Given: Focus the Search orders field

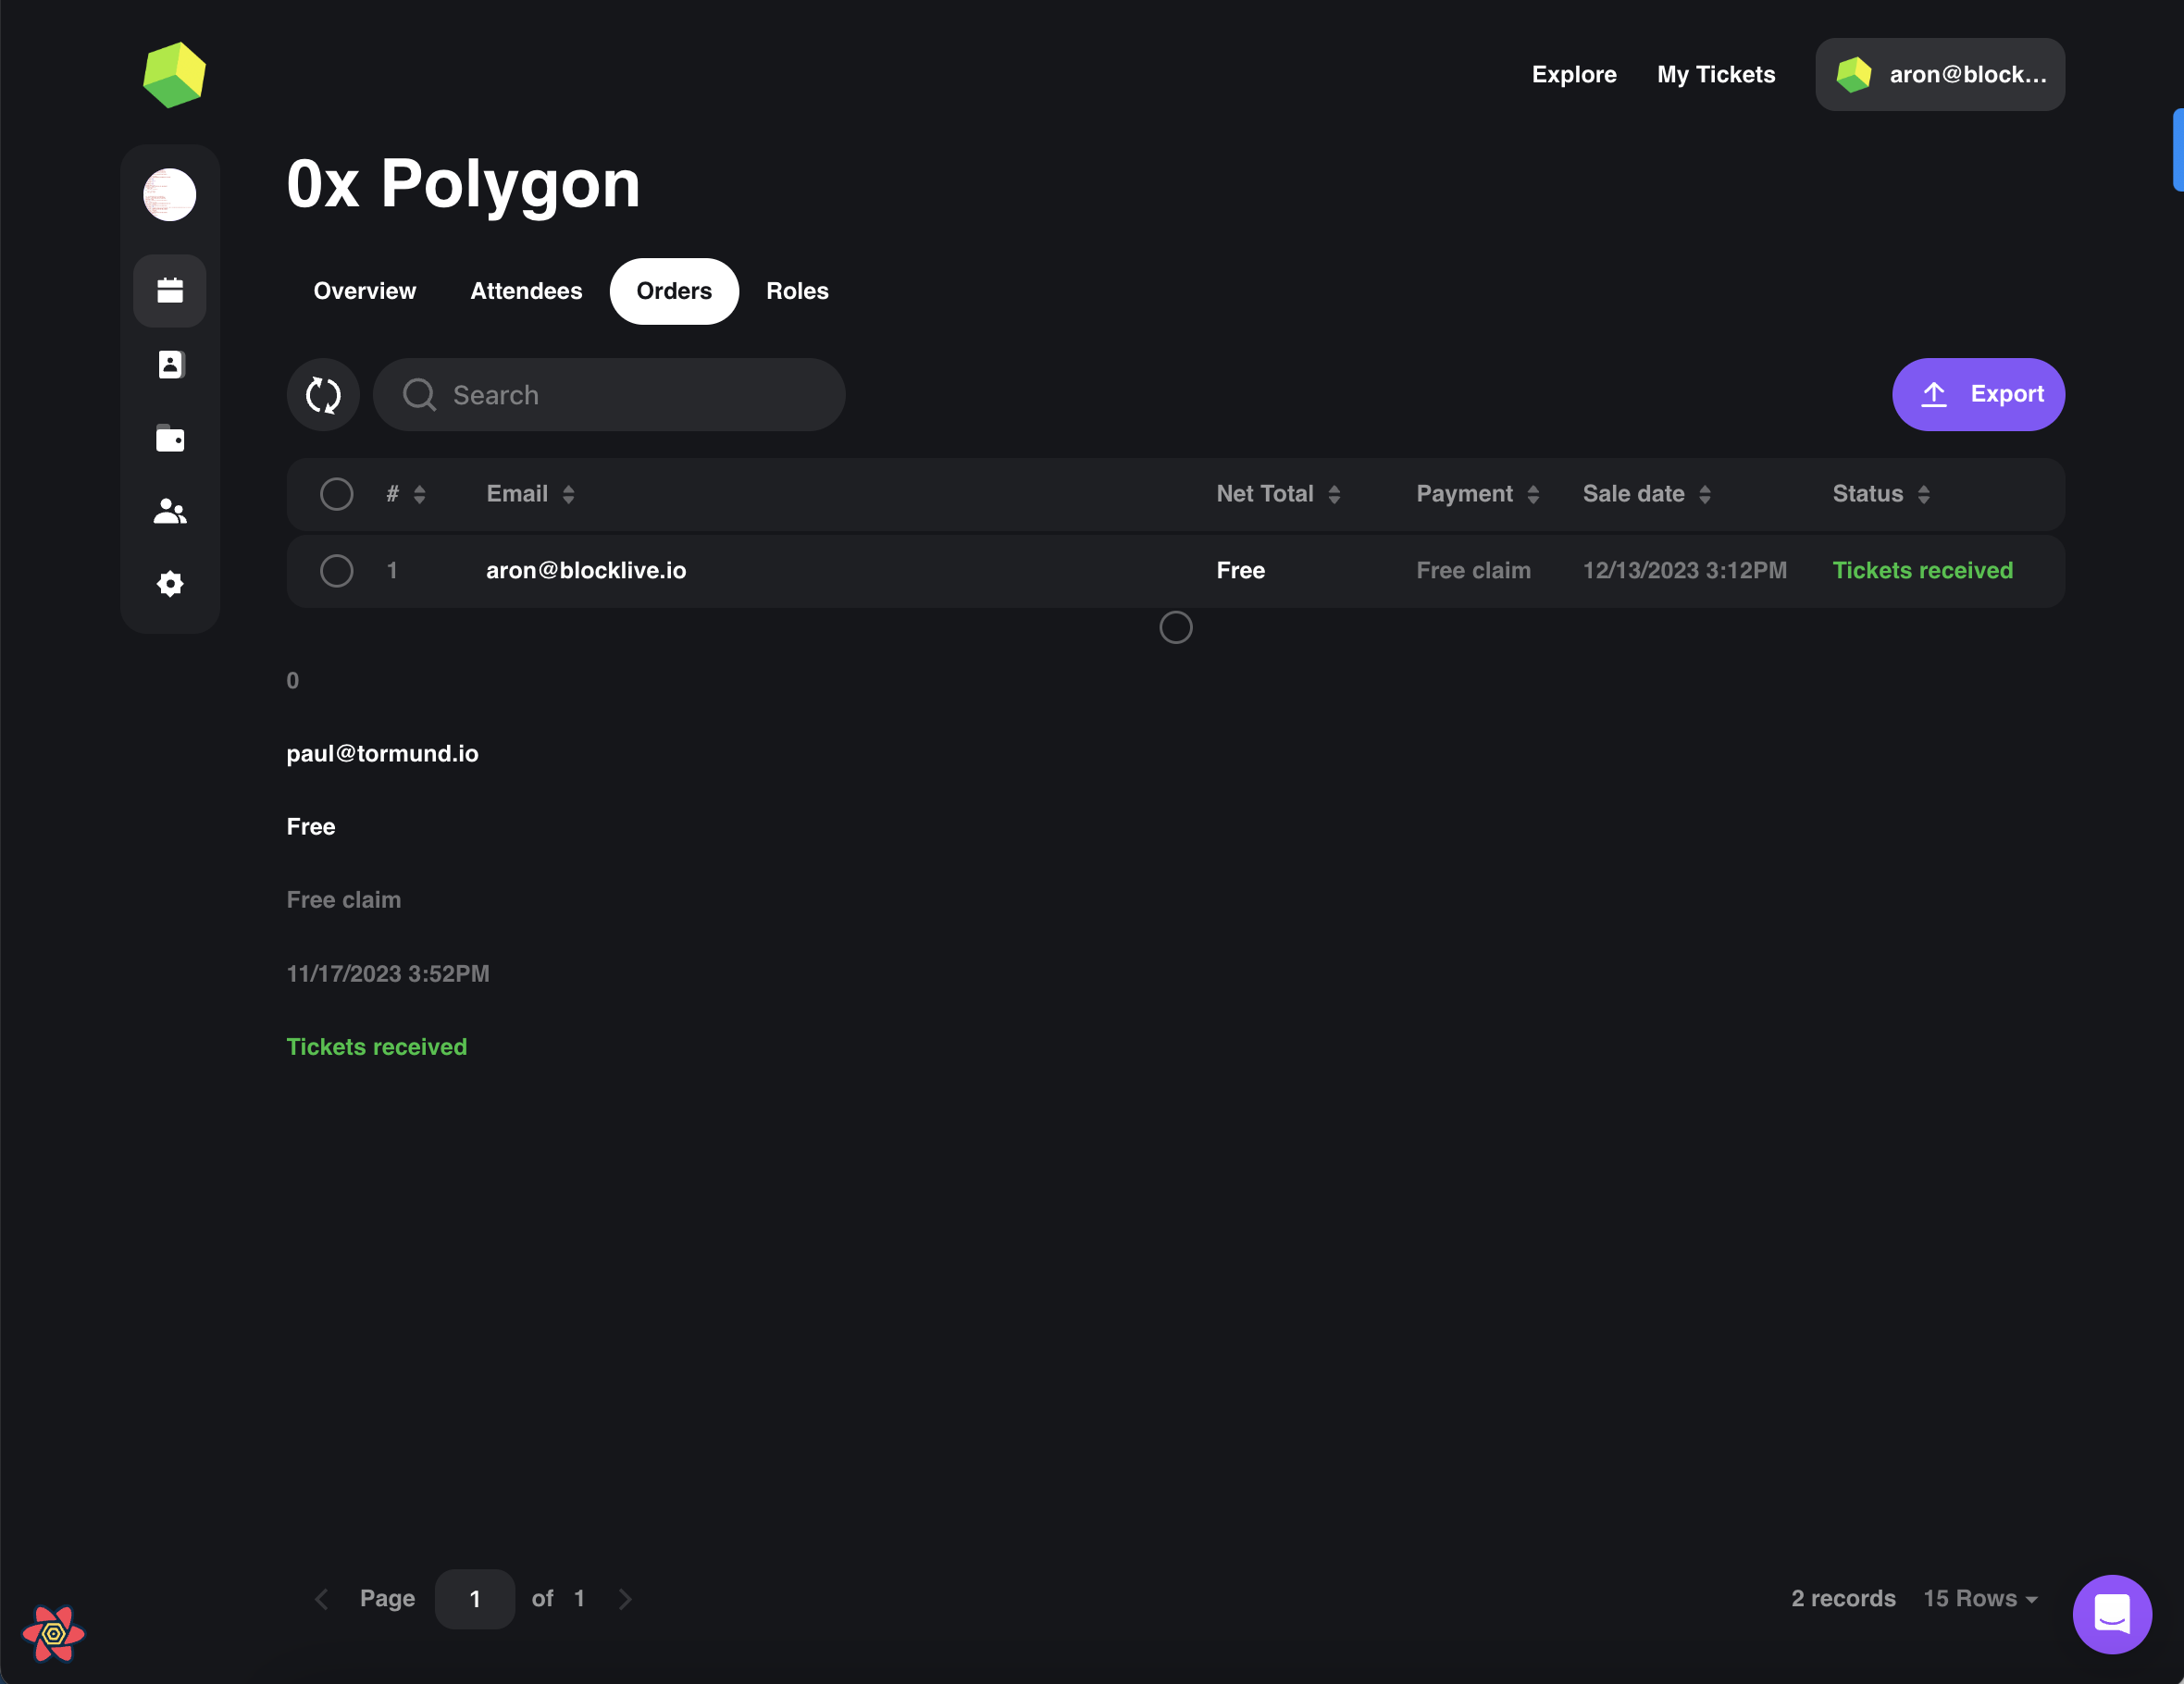Looking at the screenshot, I should click(609, 395).
